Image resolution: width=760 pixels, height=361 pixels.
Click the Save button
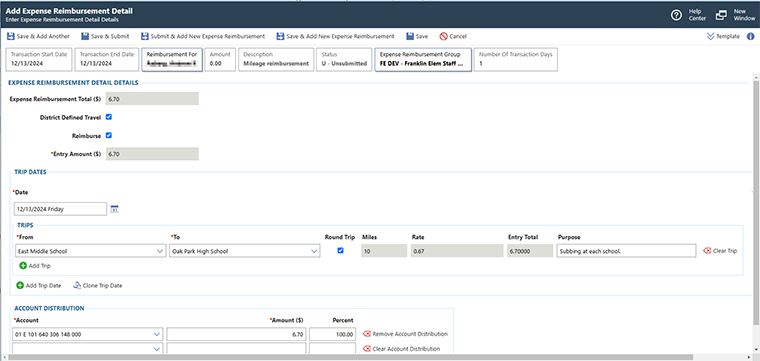[417, 36]
